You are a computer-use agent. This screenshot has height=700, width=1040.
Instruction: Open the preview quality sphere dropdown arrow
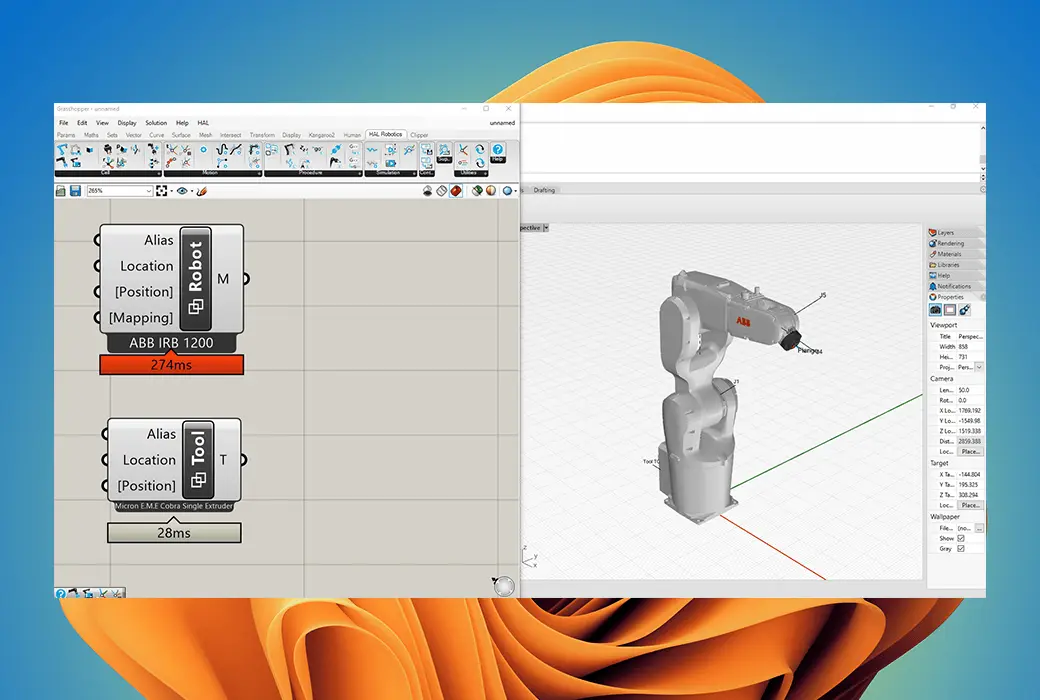tap(515, 191)
